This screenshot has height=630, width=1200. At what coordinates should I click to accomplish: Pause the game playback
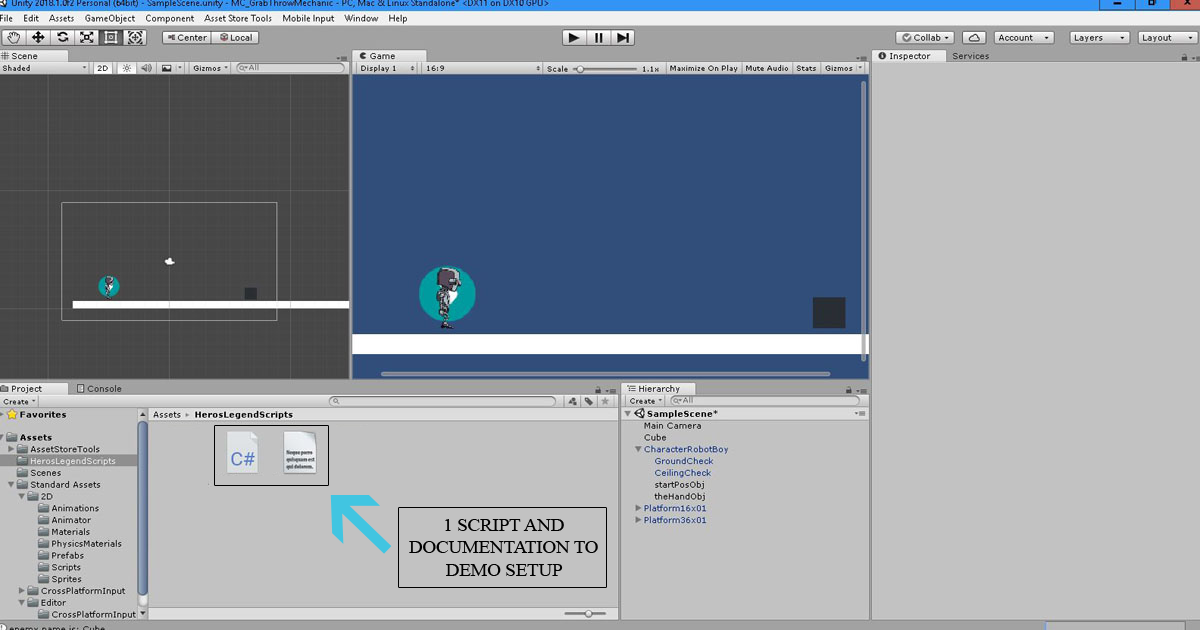click(598, 37)
